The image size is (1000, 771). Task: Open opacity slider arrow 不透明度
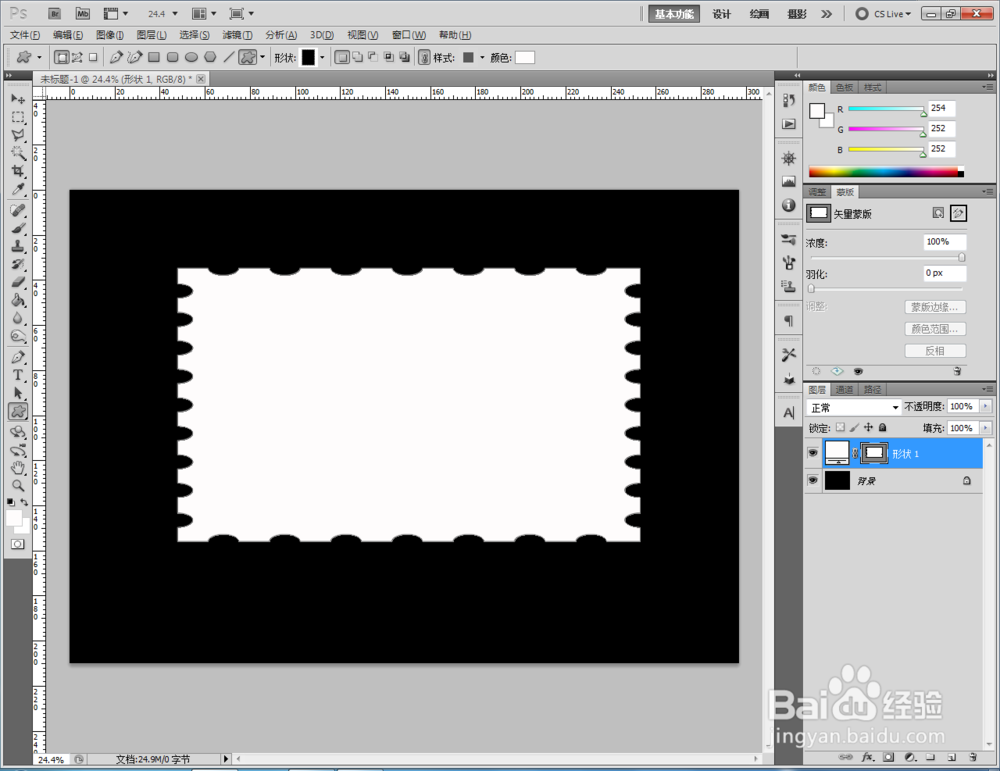tap(985, 406)
